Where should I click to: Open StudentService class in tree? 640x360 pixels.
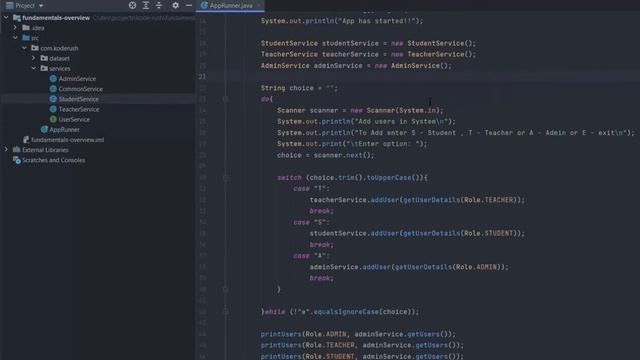point(78,99)
